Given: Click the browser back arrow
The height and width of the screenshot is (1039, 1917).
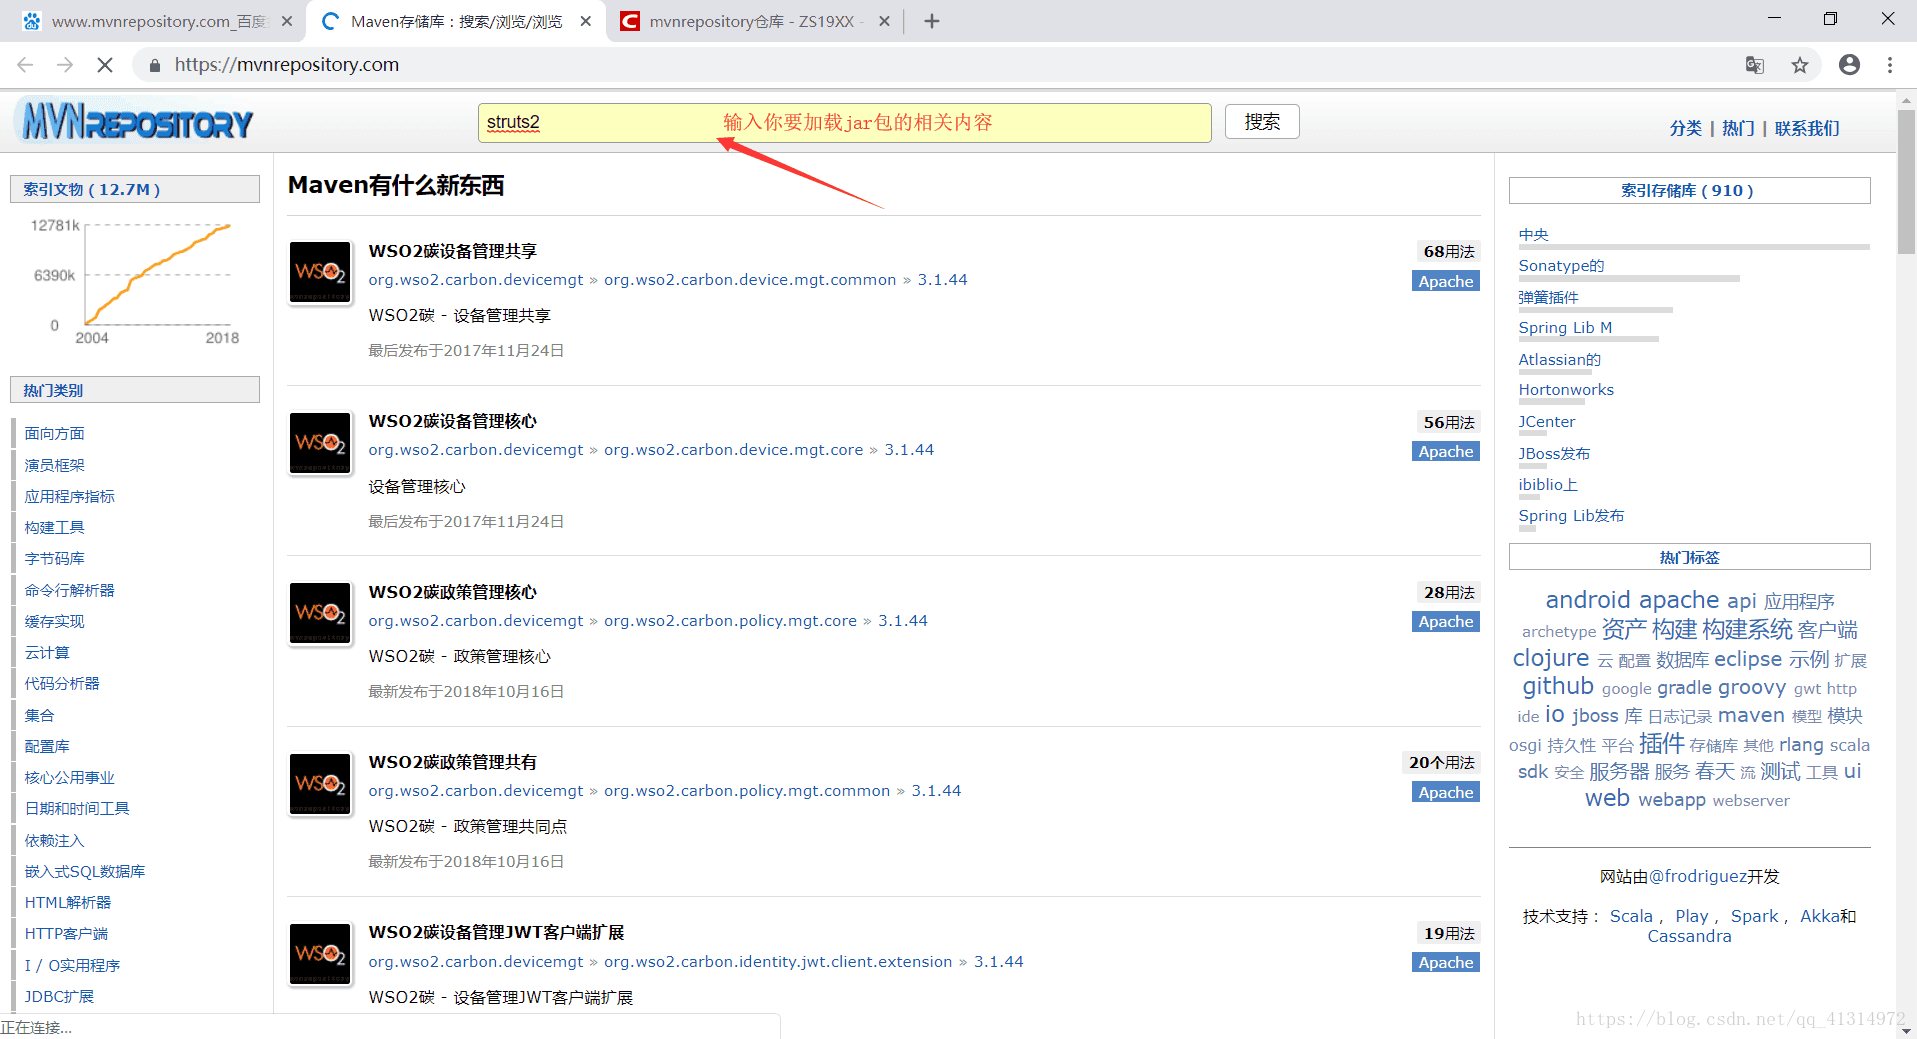Looking at the screenshot, I should (x=25, y=65).
